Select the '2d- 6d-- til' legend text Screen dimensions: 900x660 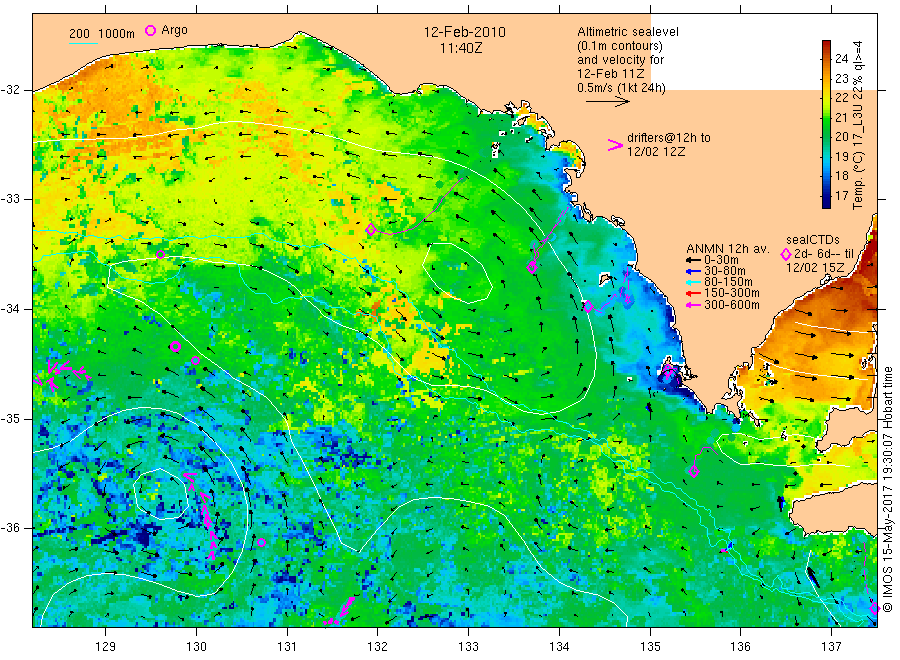pyautogui.click(x=824, y=254)
